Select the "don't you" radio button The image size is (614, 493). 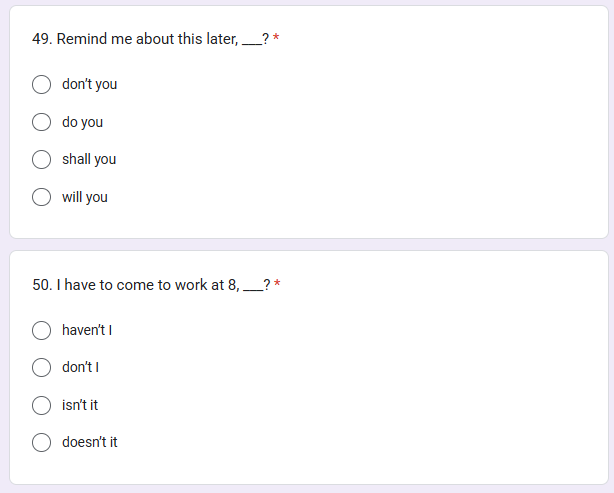(42, 85)
